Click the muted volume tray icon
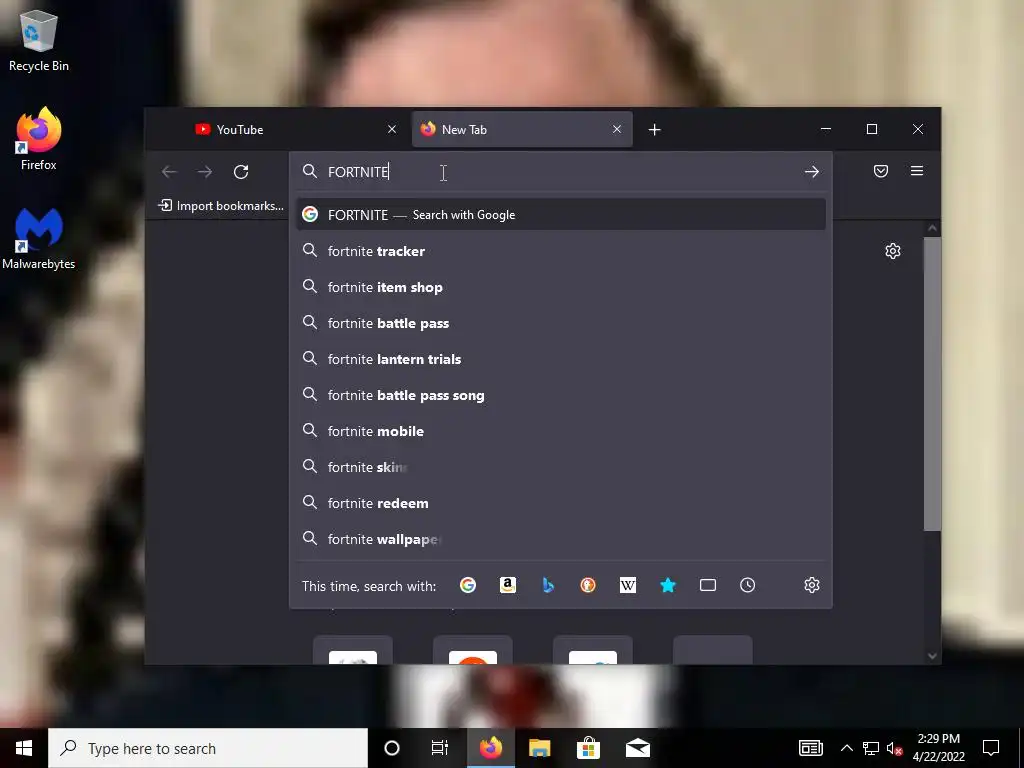Viewport: 1024px width, 768px height. [894, 748]
